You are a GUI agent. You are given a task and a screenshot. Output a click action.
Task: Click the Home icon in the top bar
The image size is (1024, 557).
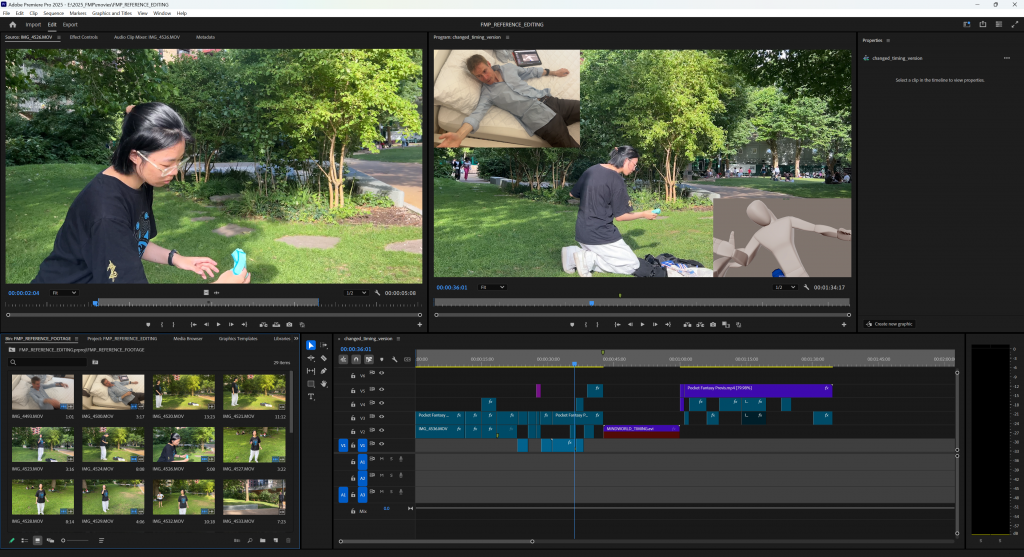(x=12, y=24)
